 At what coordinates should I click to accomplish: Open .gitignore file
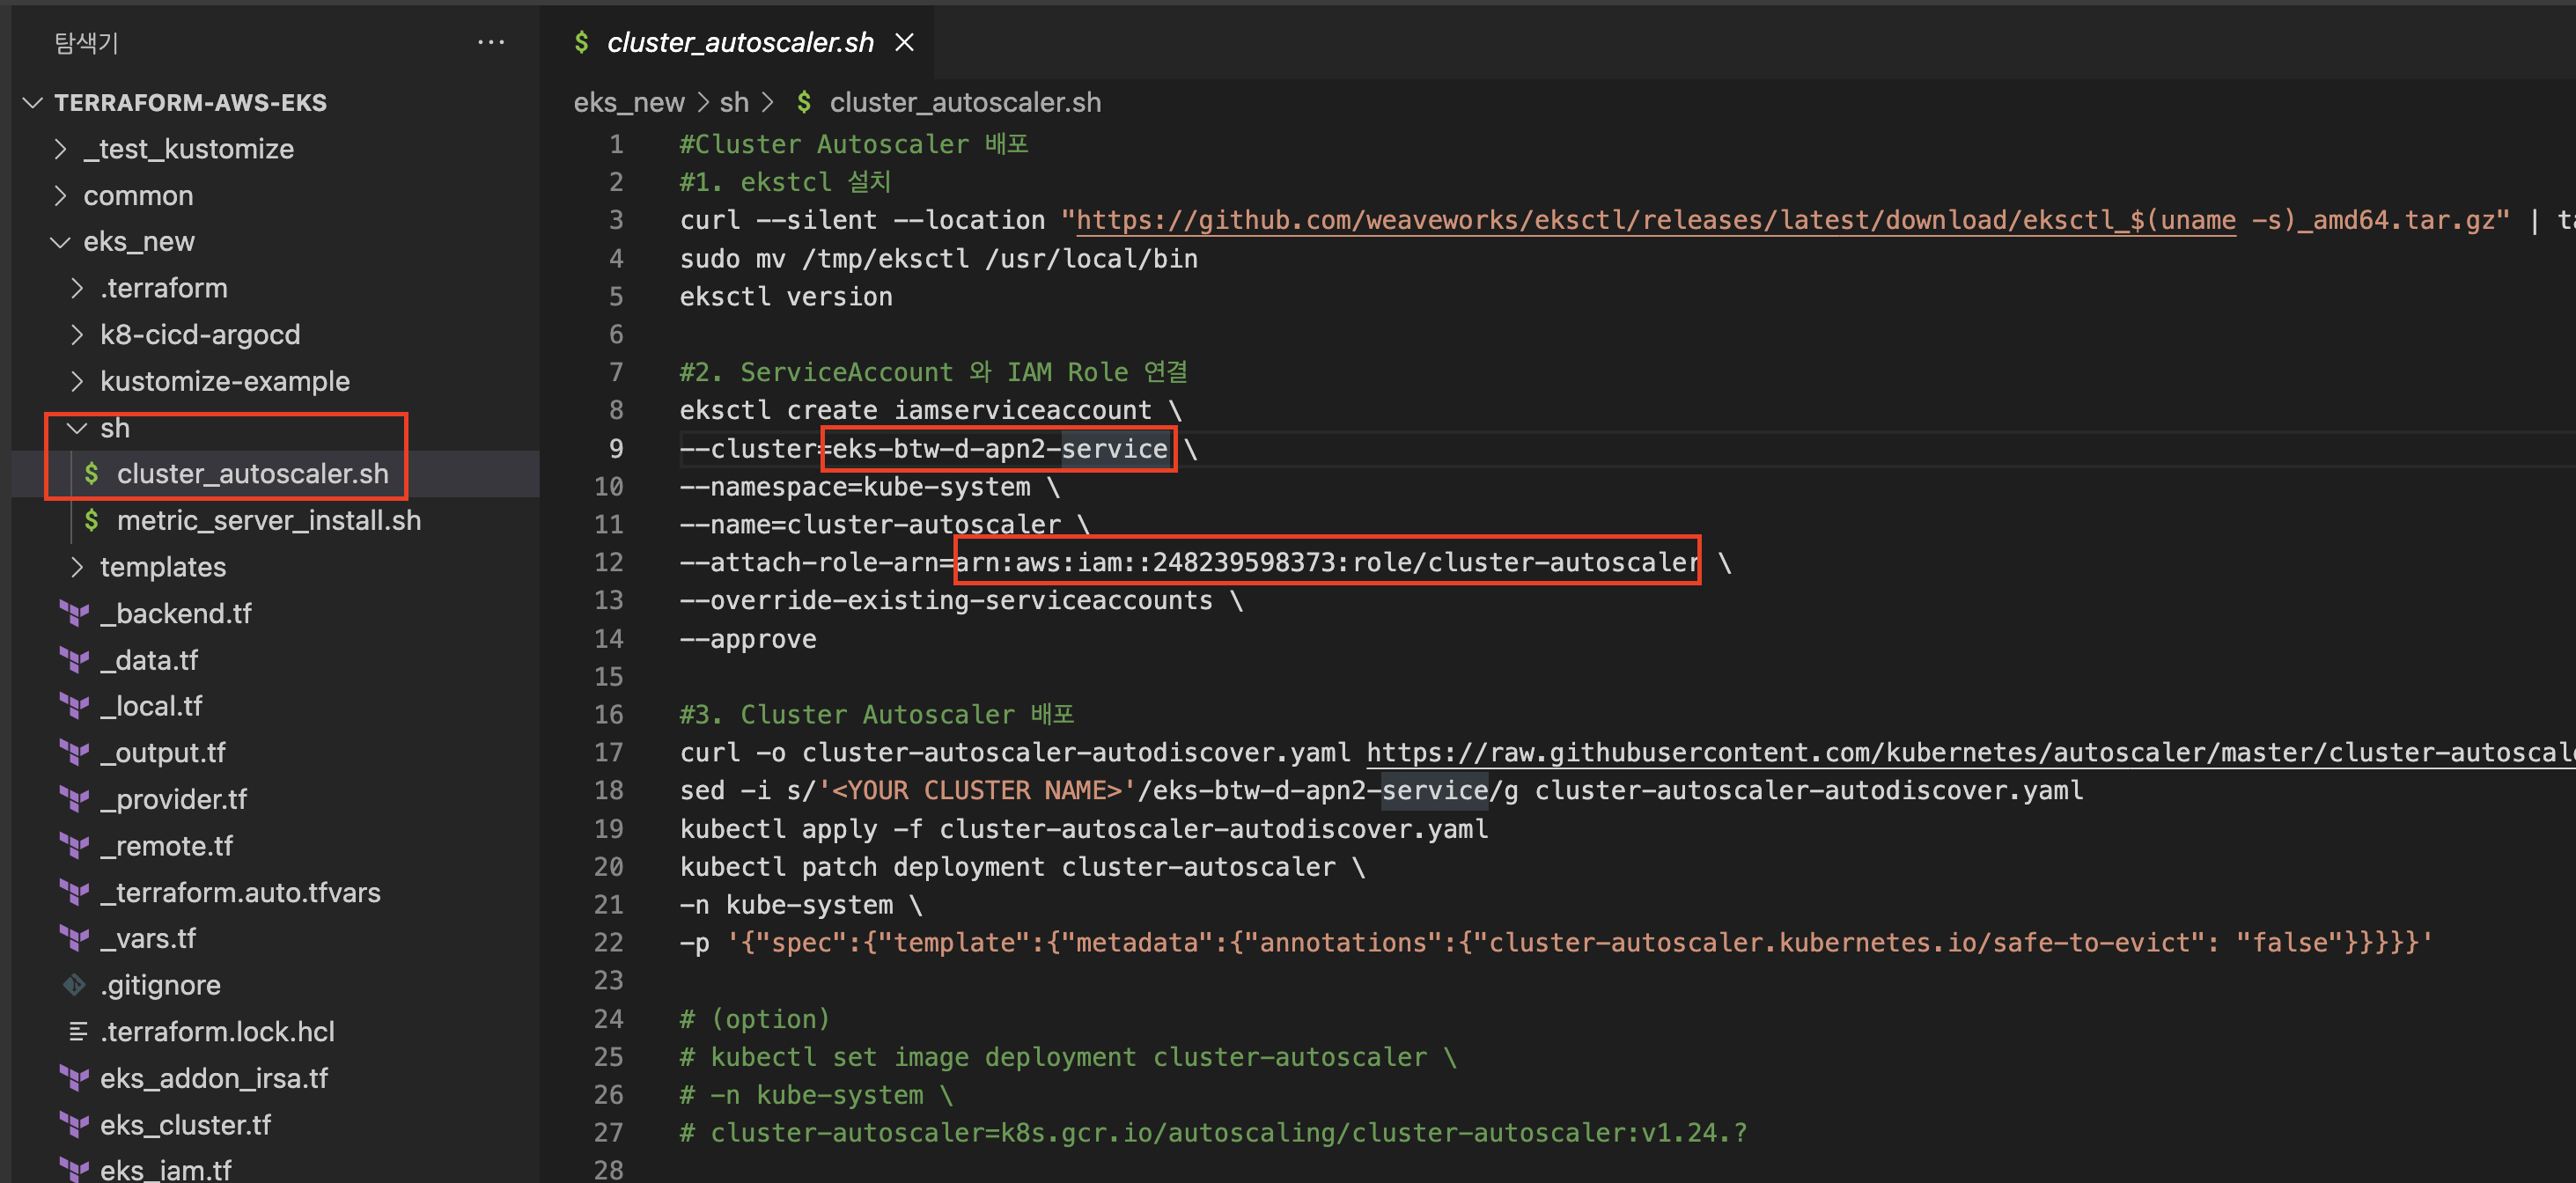pyautogui.click(x=160, y=985)
